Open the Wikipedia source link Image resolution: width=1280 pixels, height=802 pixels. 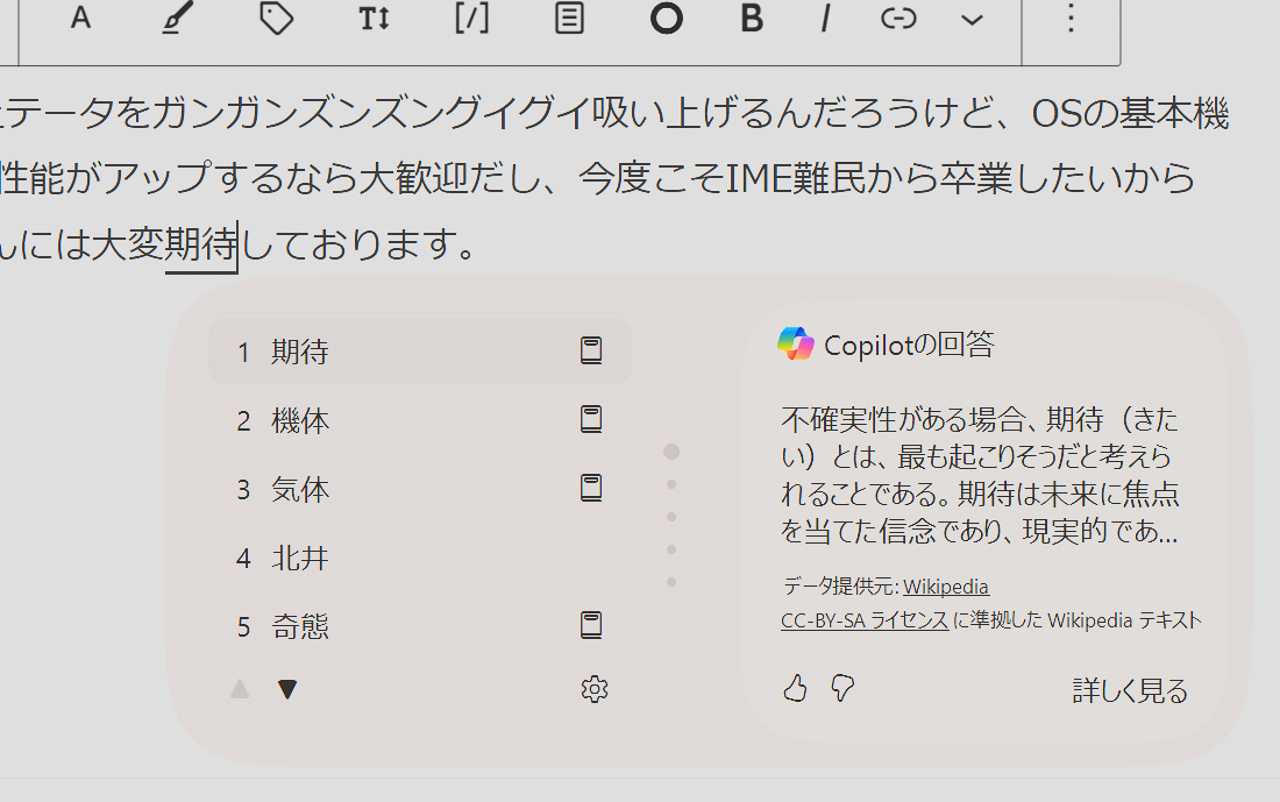(945, 587)
